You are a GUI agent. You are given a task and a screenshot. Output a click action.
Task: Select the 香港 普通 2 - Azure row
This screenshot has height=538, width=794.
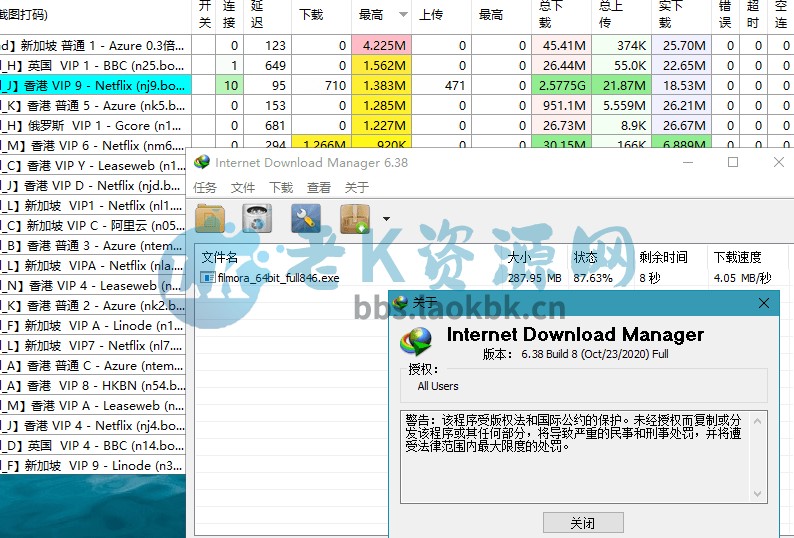point(93,305)
